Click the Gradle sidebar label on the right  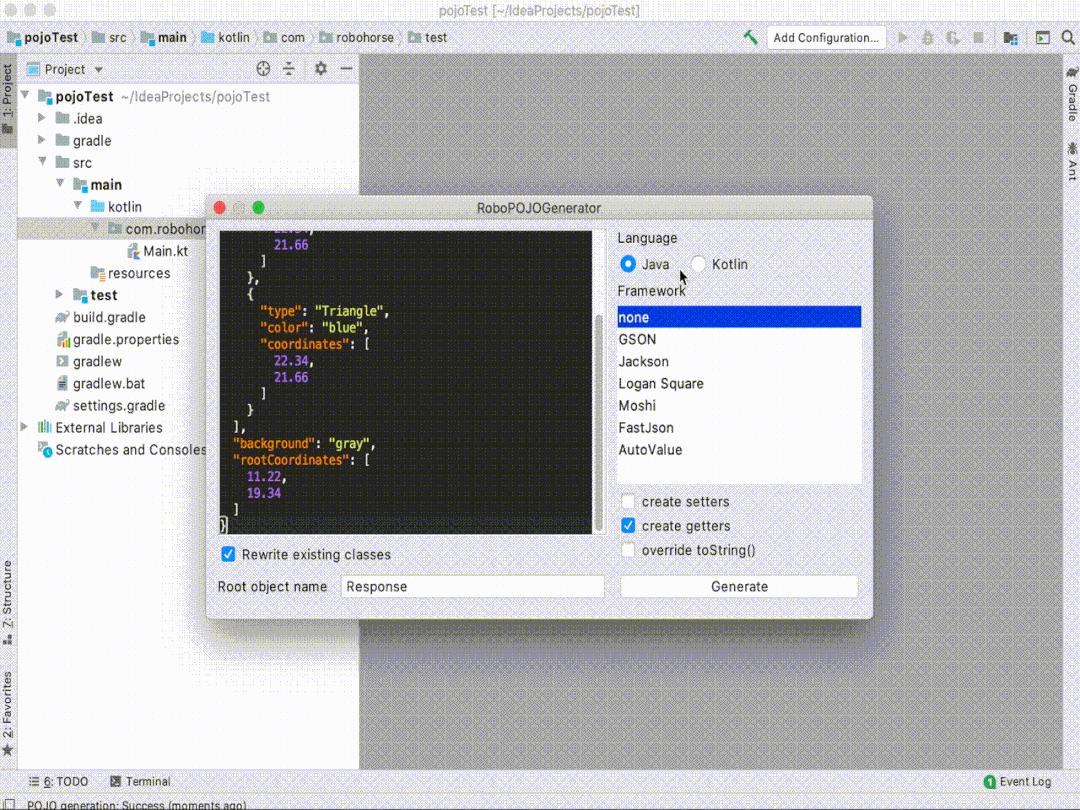(x=1072, y=98)
